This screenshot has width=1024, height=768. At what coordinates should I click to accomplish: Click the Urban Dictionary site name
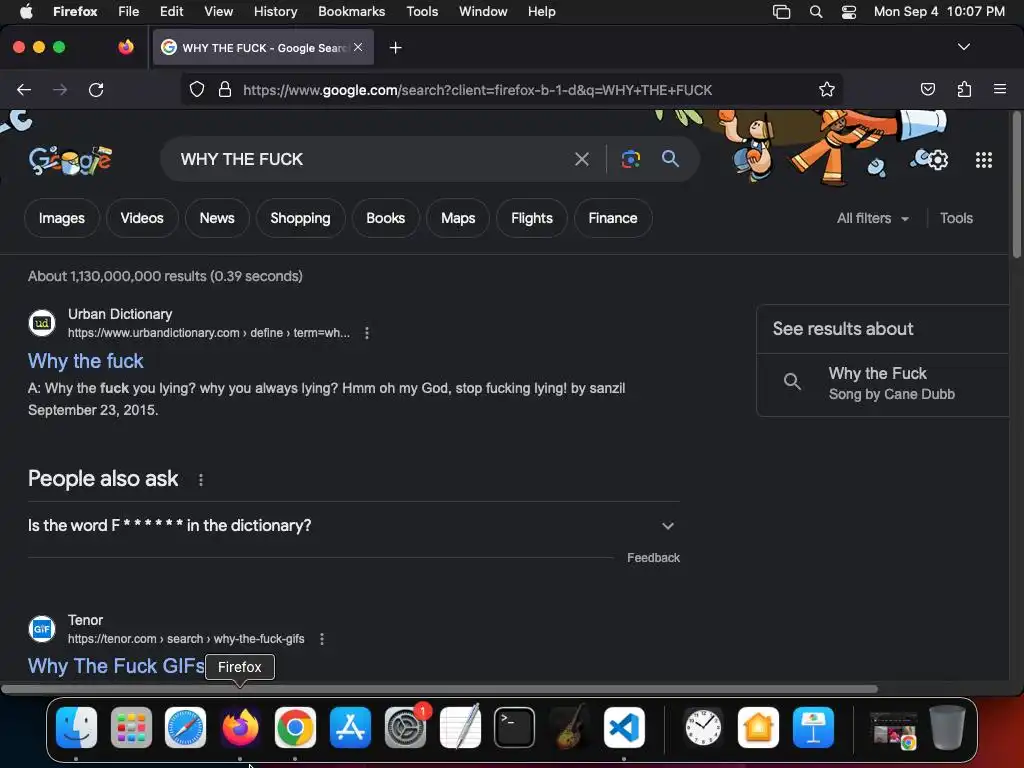(120, 314)
